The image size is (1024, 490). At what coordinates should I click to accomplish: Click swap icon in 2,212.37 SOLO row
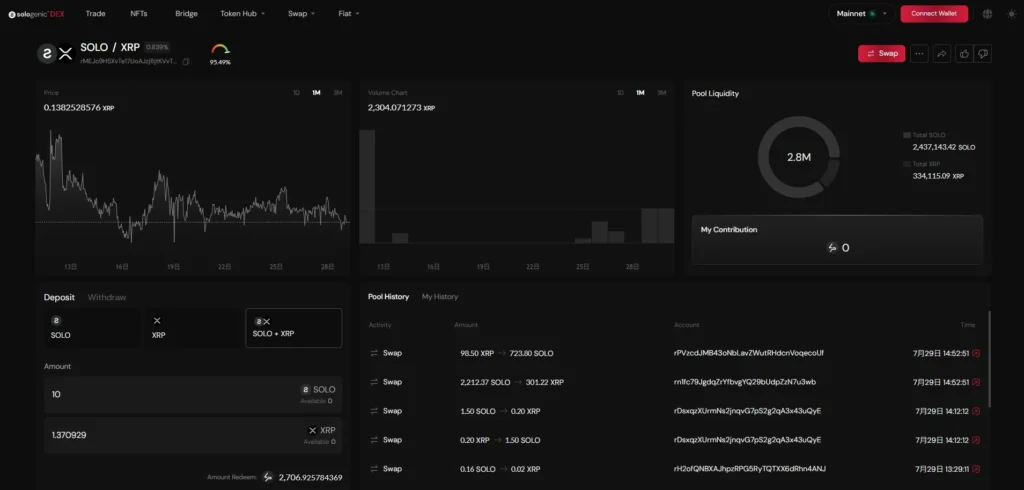(374, 382)
